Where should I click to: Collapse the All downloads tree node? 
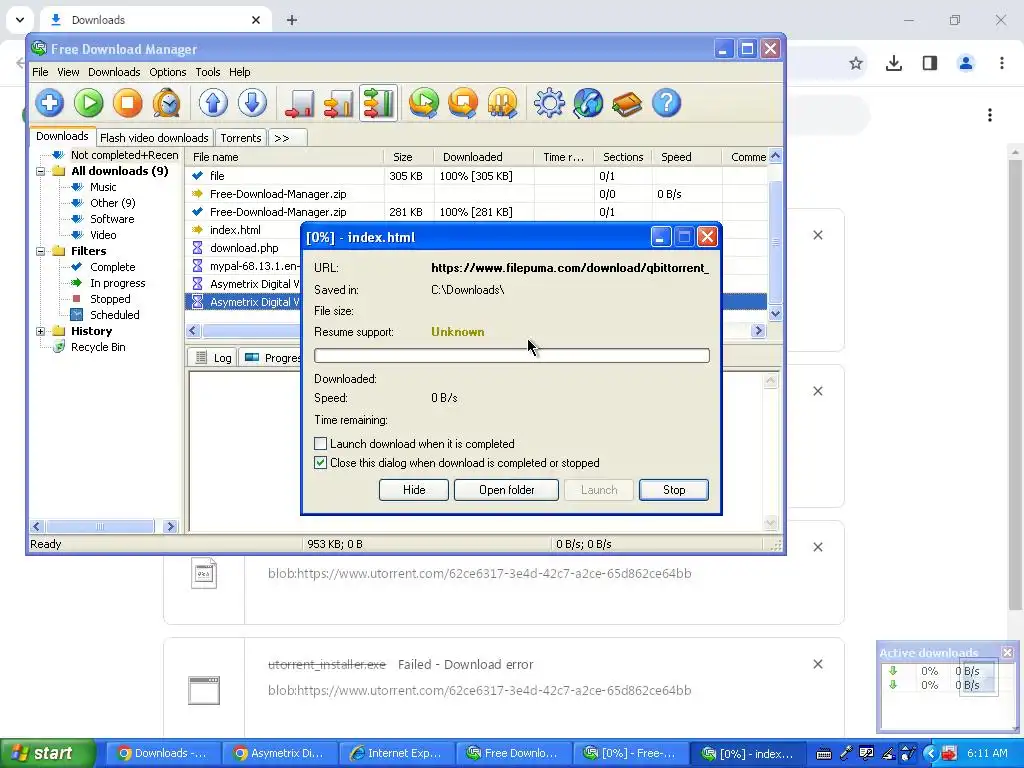pos(40,171)
